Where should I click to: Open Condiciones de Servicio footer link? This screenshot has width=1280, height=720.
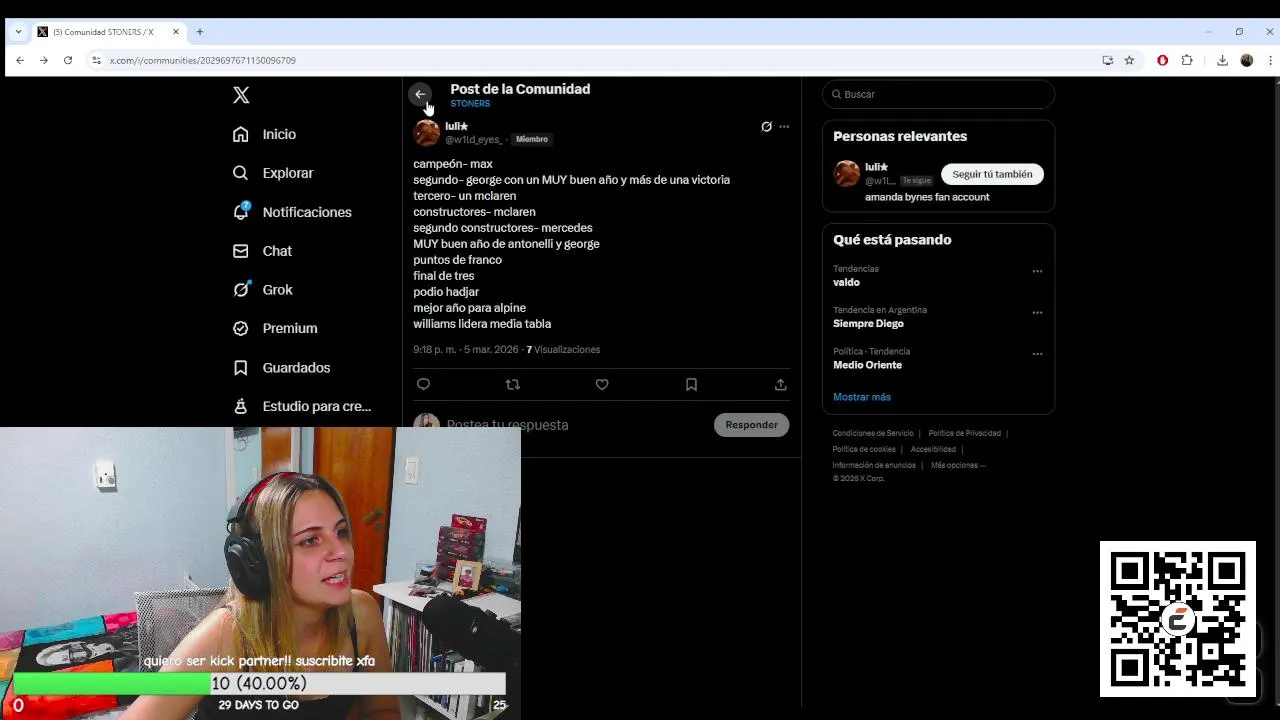[873, 433]
